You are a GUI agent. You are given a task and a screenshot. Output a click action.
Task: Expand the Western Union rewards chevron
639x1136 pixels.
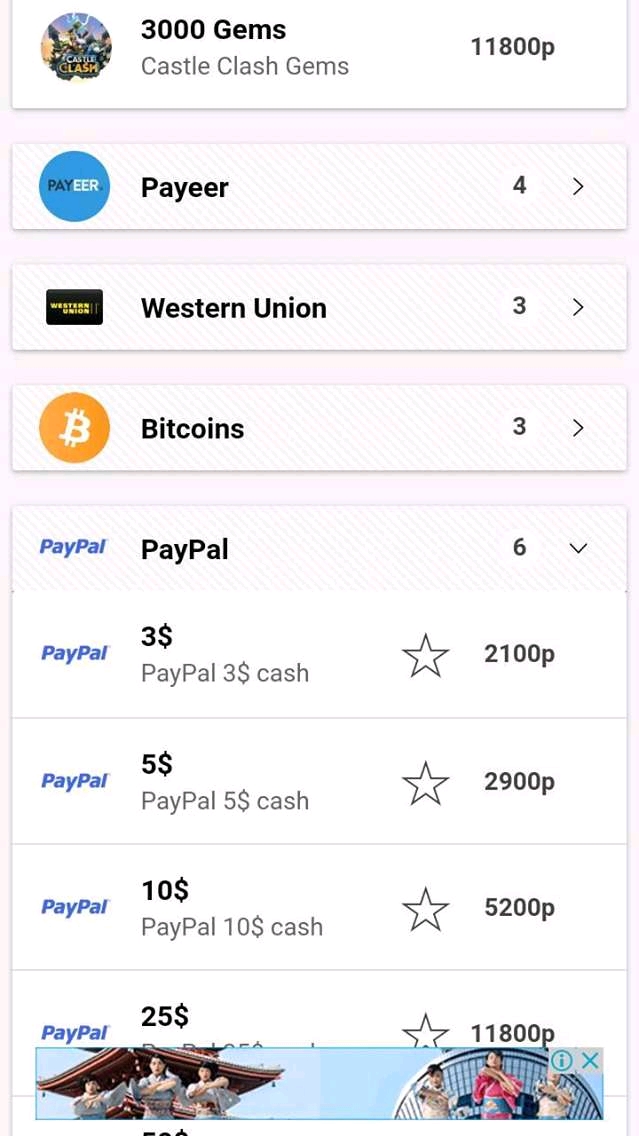(x=578, y=307)
